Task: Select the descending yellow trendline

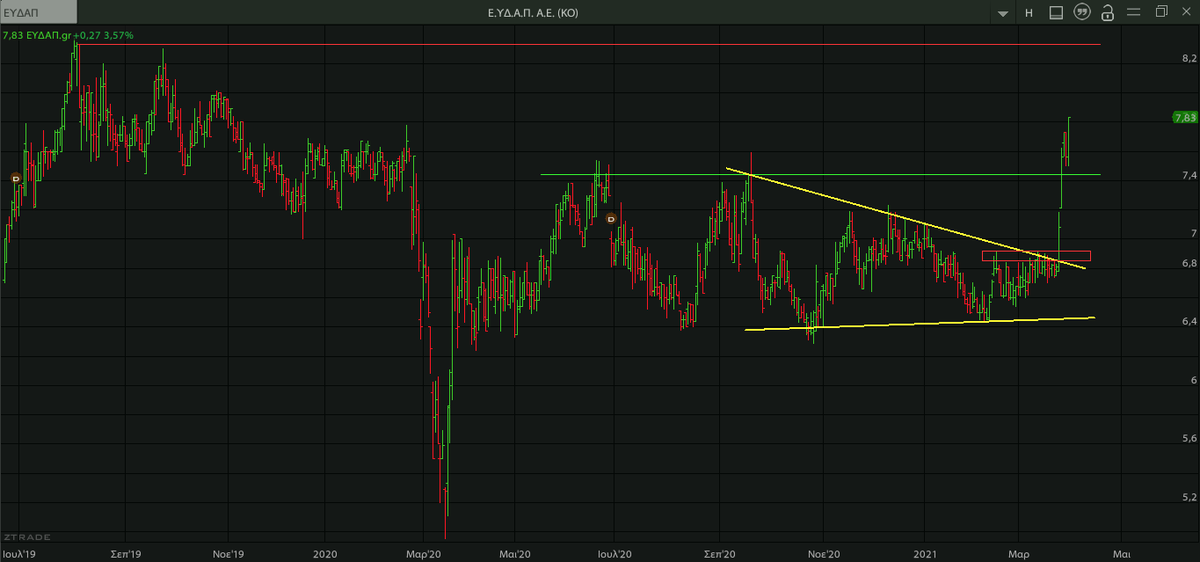Action: 905,218
